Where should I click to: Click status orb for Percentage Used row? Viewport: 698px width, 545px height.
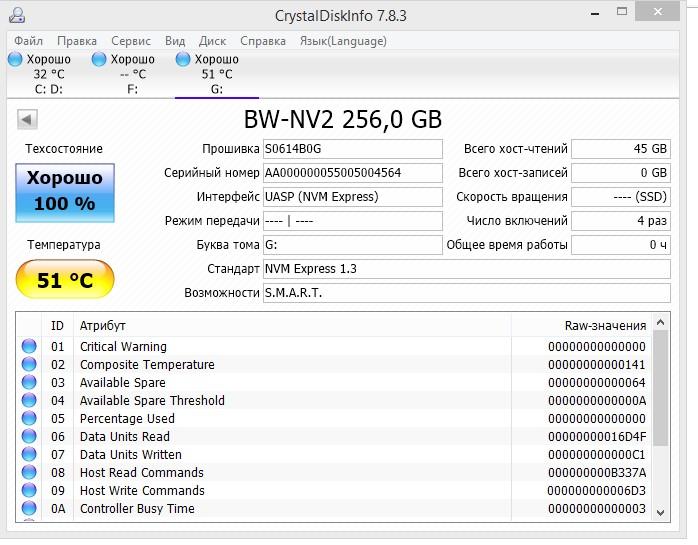pyautogui.click(x=29, y=419)
